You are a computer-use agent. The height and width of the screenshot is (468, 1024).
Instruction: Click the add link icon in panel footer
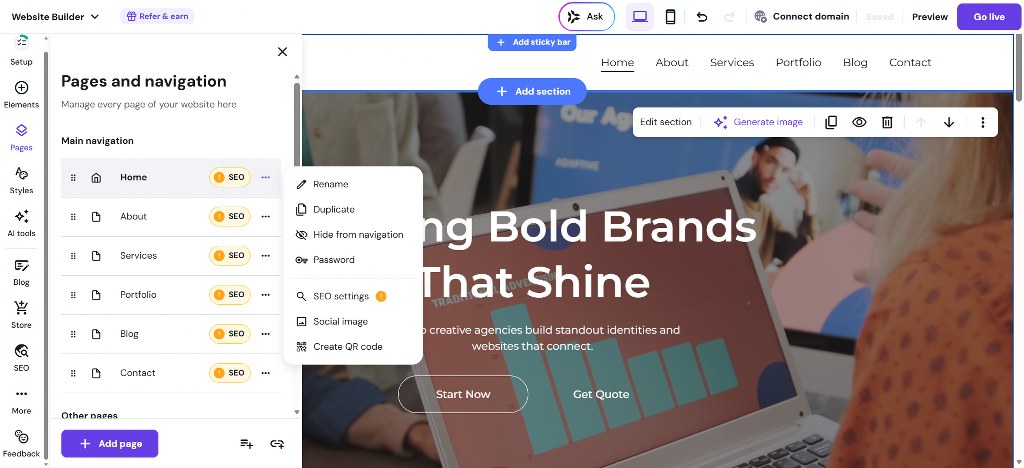click(277, 444)
